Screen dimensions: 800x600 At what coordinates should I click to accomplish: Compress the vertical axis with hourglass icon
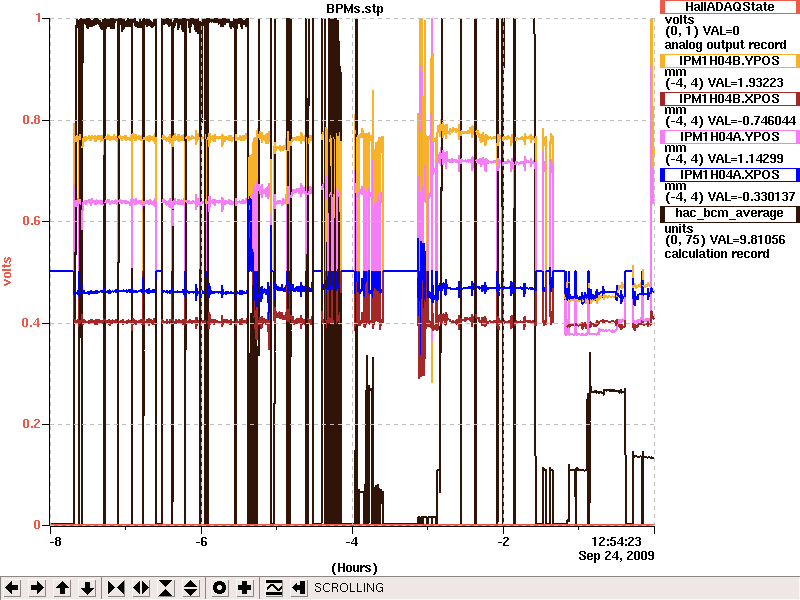point(166,588)
